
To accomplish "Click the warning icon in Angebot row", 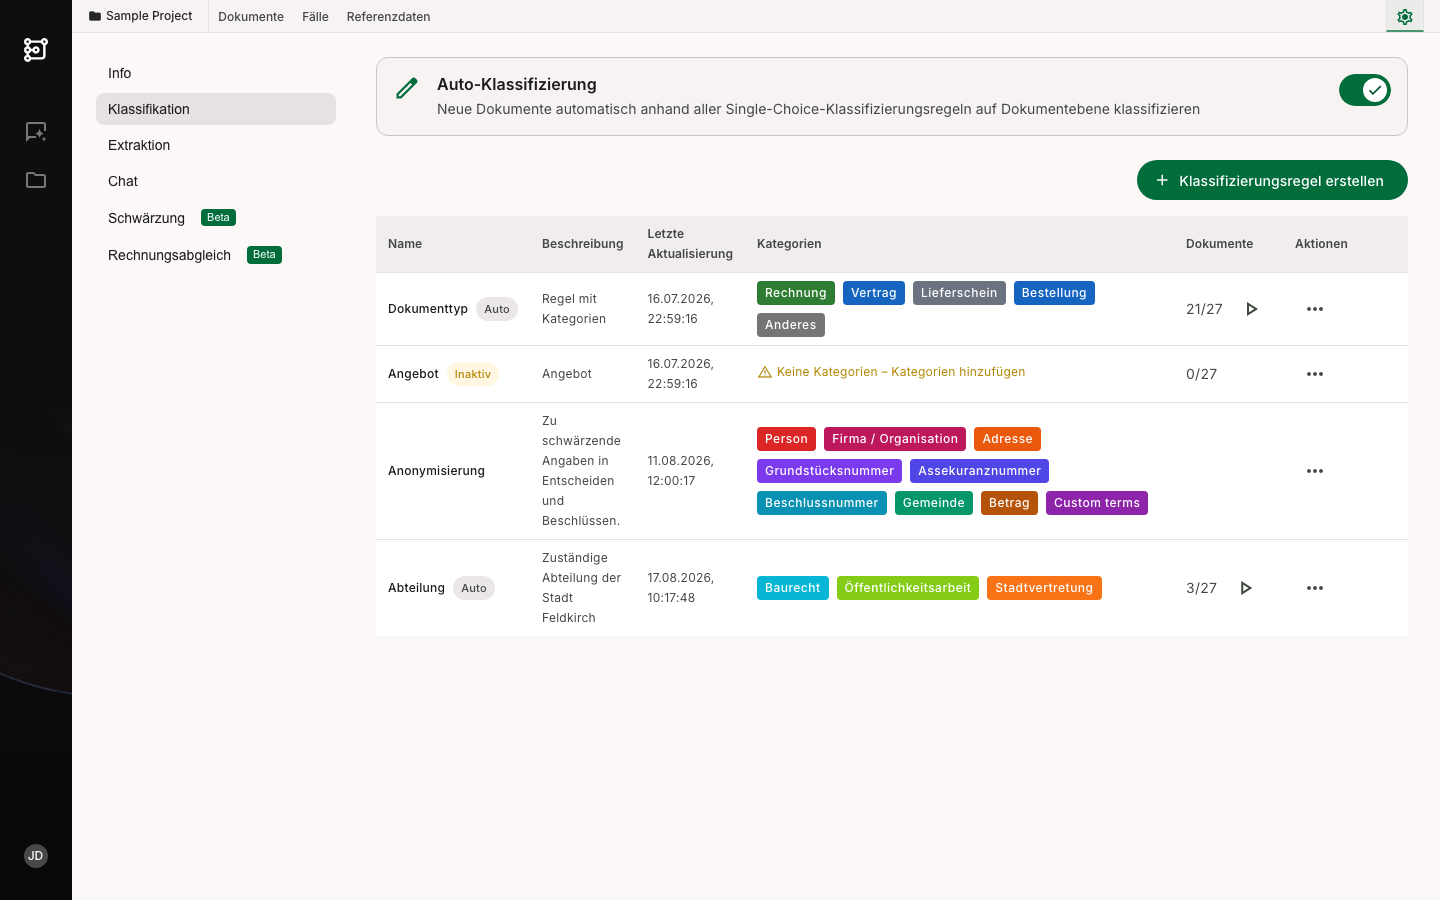I will pos(765,372).
